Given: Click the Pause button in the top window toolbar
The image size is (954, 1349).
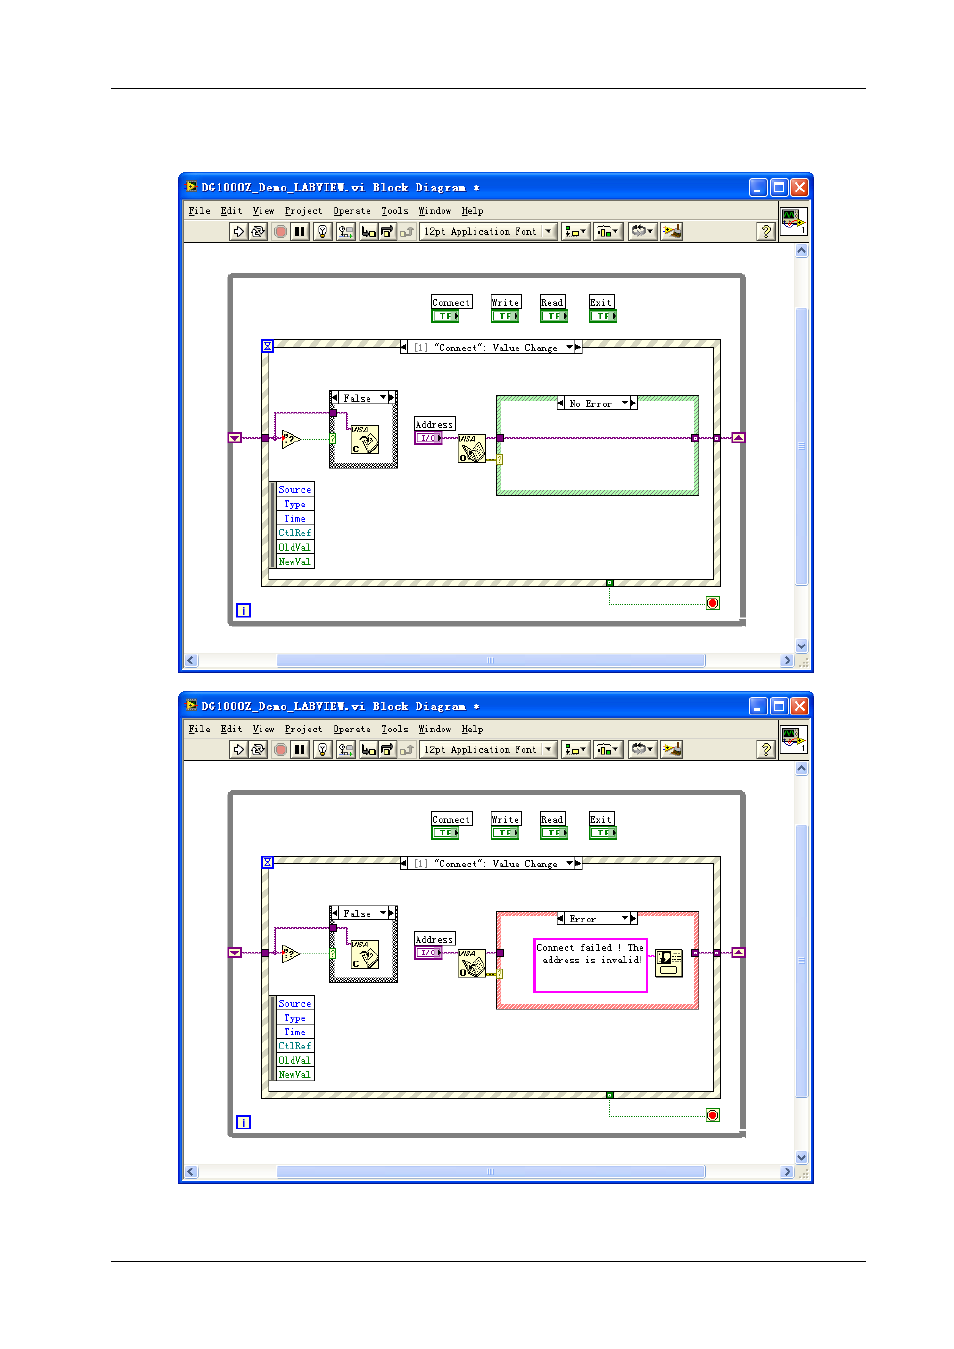Looking at the screenshot, I should [x=300, y=231].
